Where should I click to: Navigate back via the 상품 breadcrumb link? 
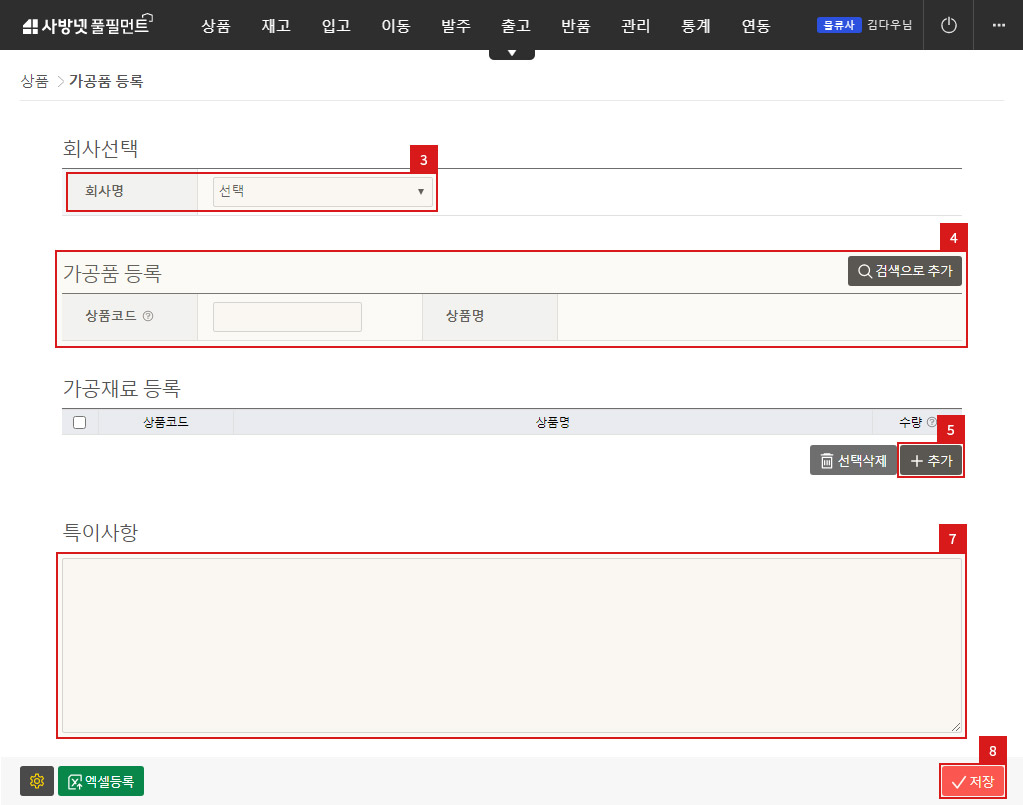(x=34, y=81)
